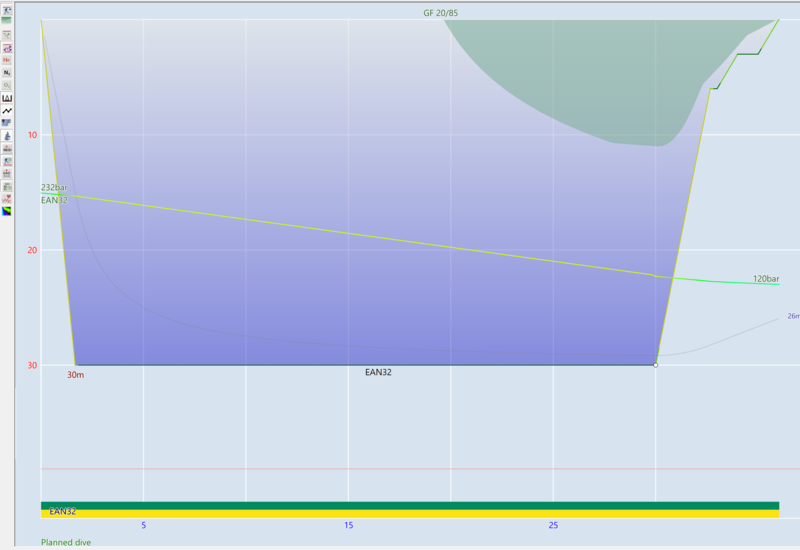Toggle the rainbow tissue heatmap icon
The image size is (800, 550).
(x=7, y=211)
